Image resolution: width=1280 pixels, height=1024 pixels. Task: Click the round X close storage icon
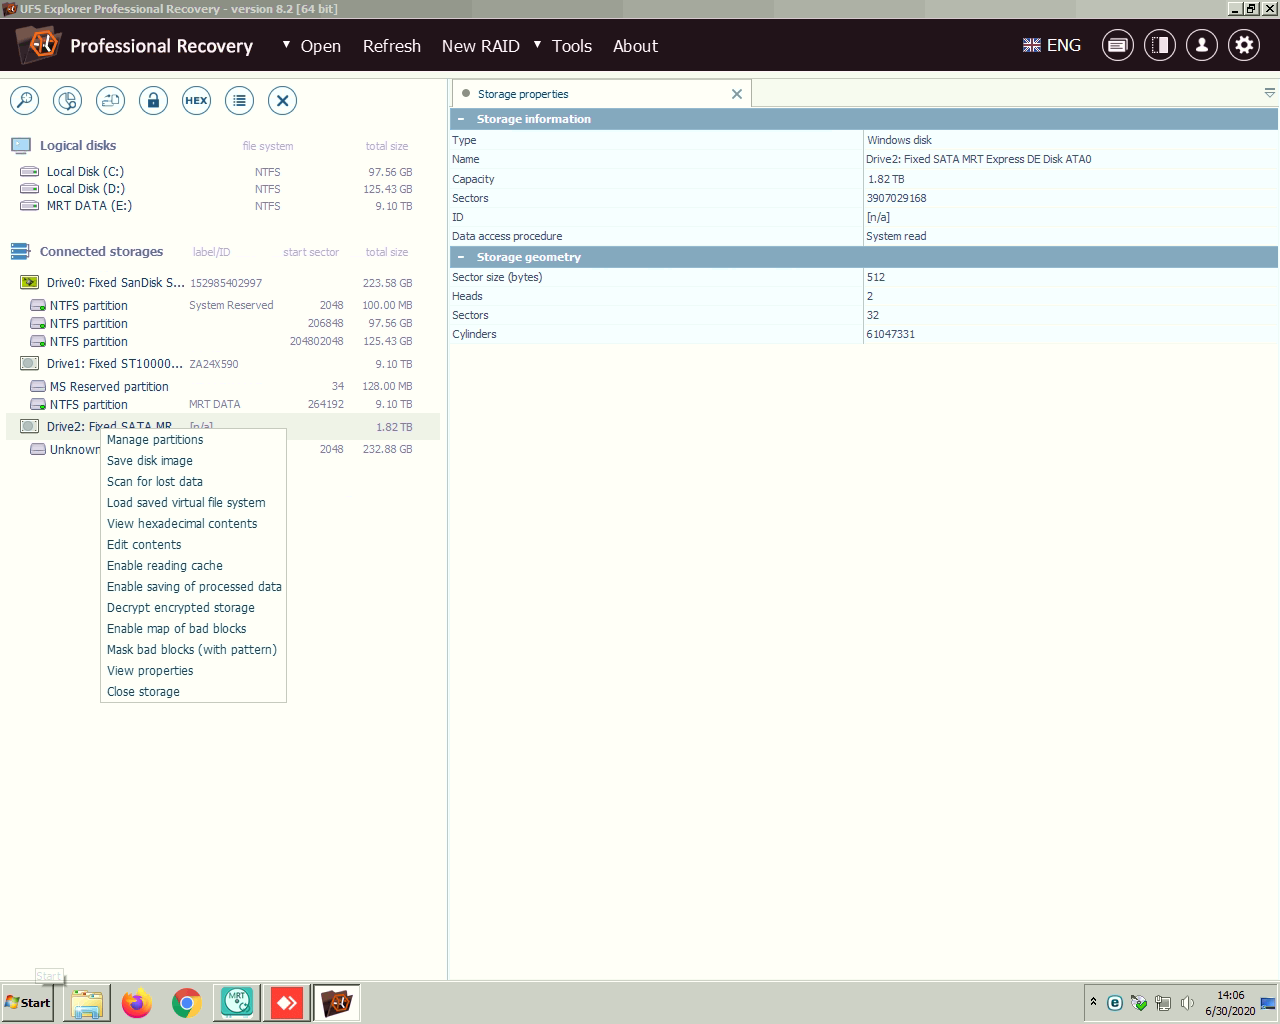pyautogui.click(x=282, y=100)
